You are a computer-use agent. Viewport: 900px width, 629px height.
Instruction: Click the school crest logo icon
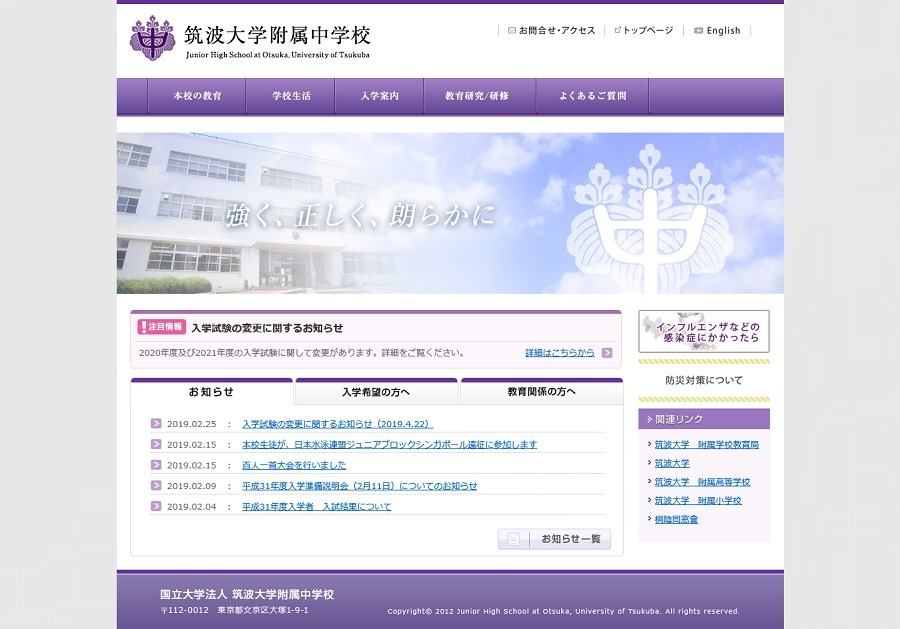pos(153,40)
